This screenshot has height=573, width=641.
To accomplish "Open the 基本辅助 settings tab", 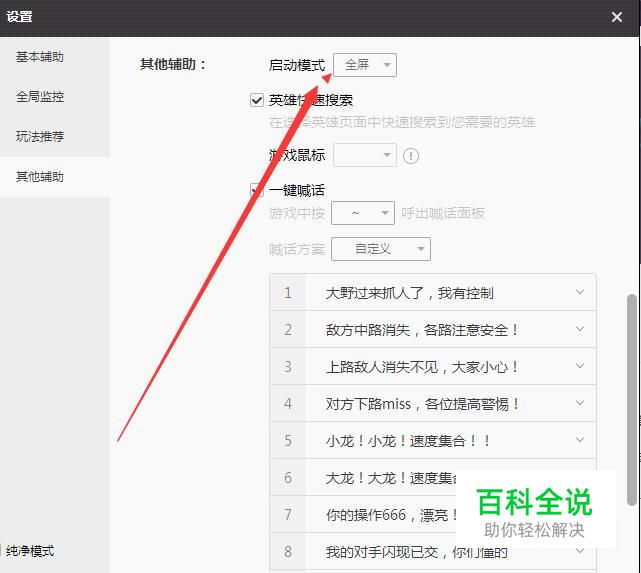I will [40, 57].
